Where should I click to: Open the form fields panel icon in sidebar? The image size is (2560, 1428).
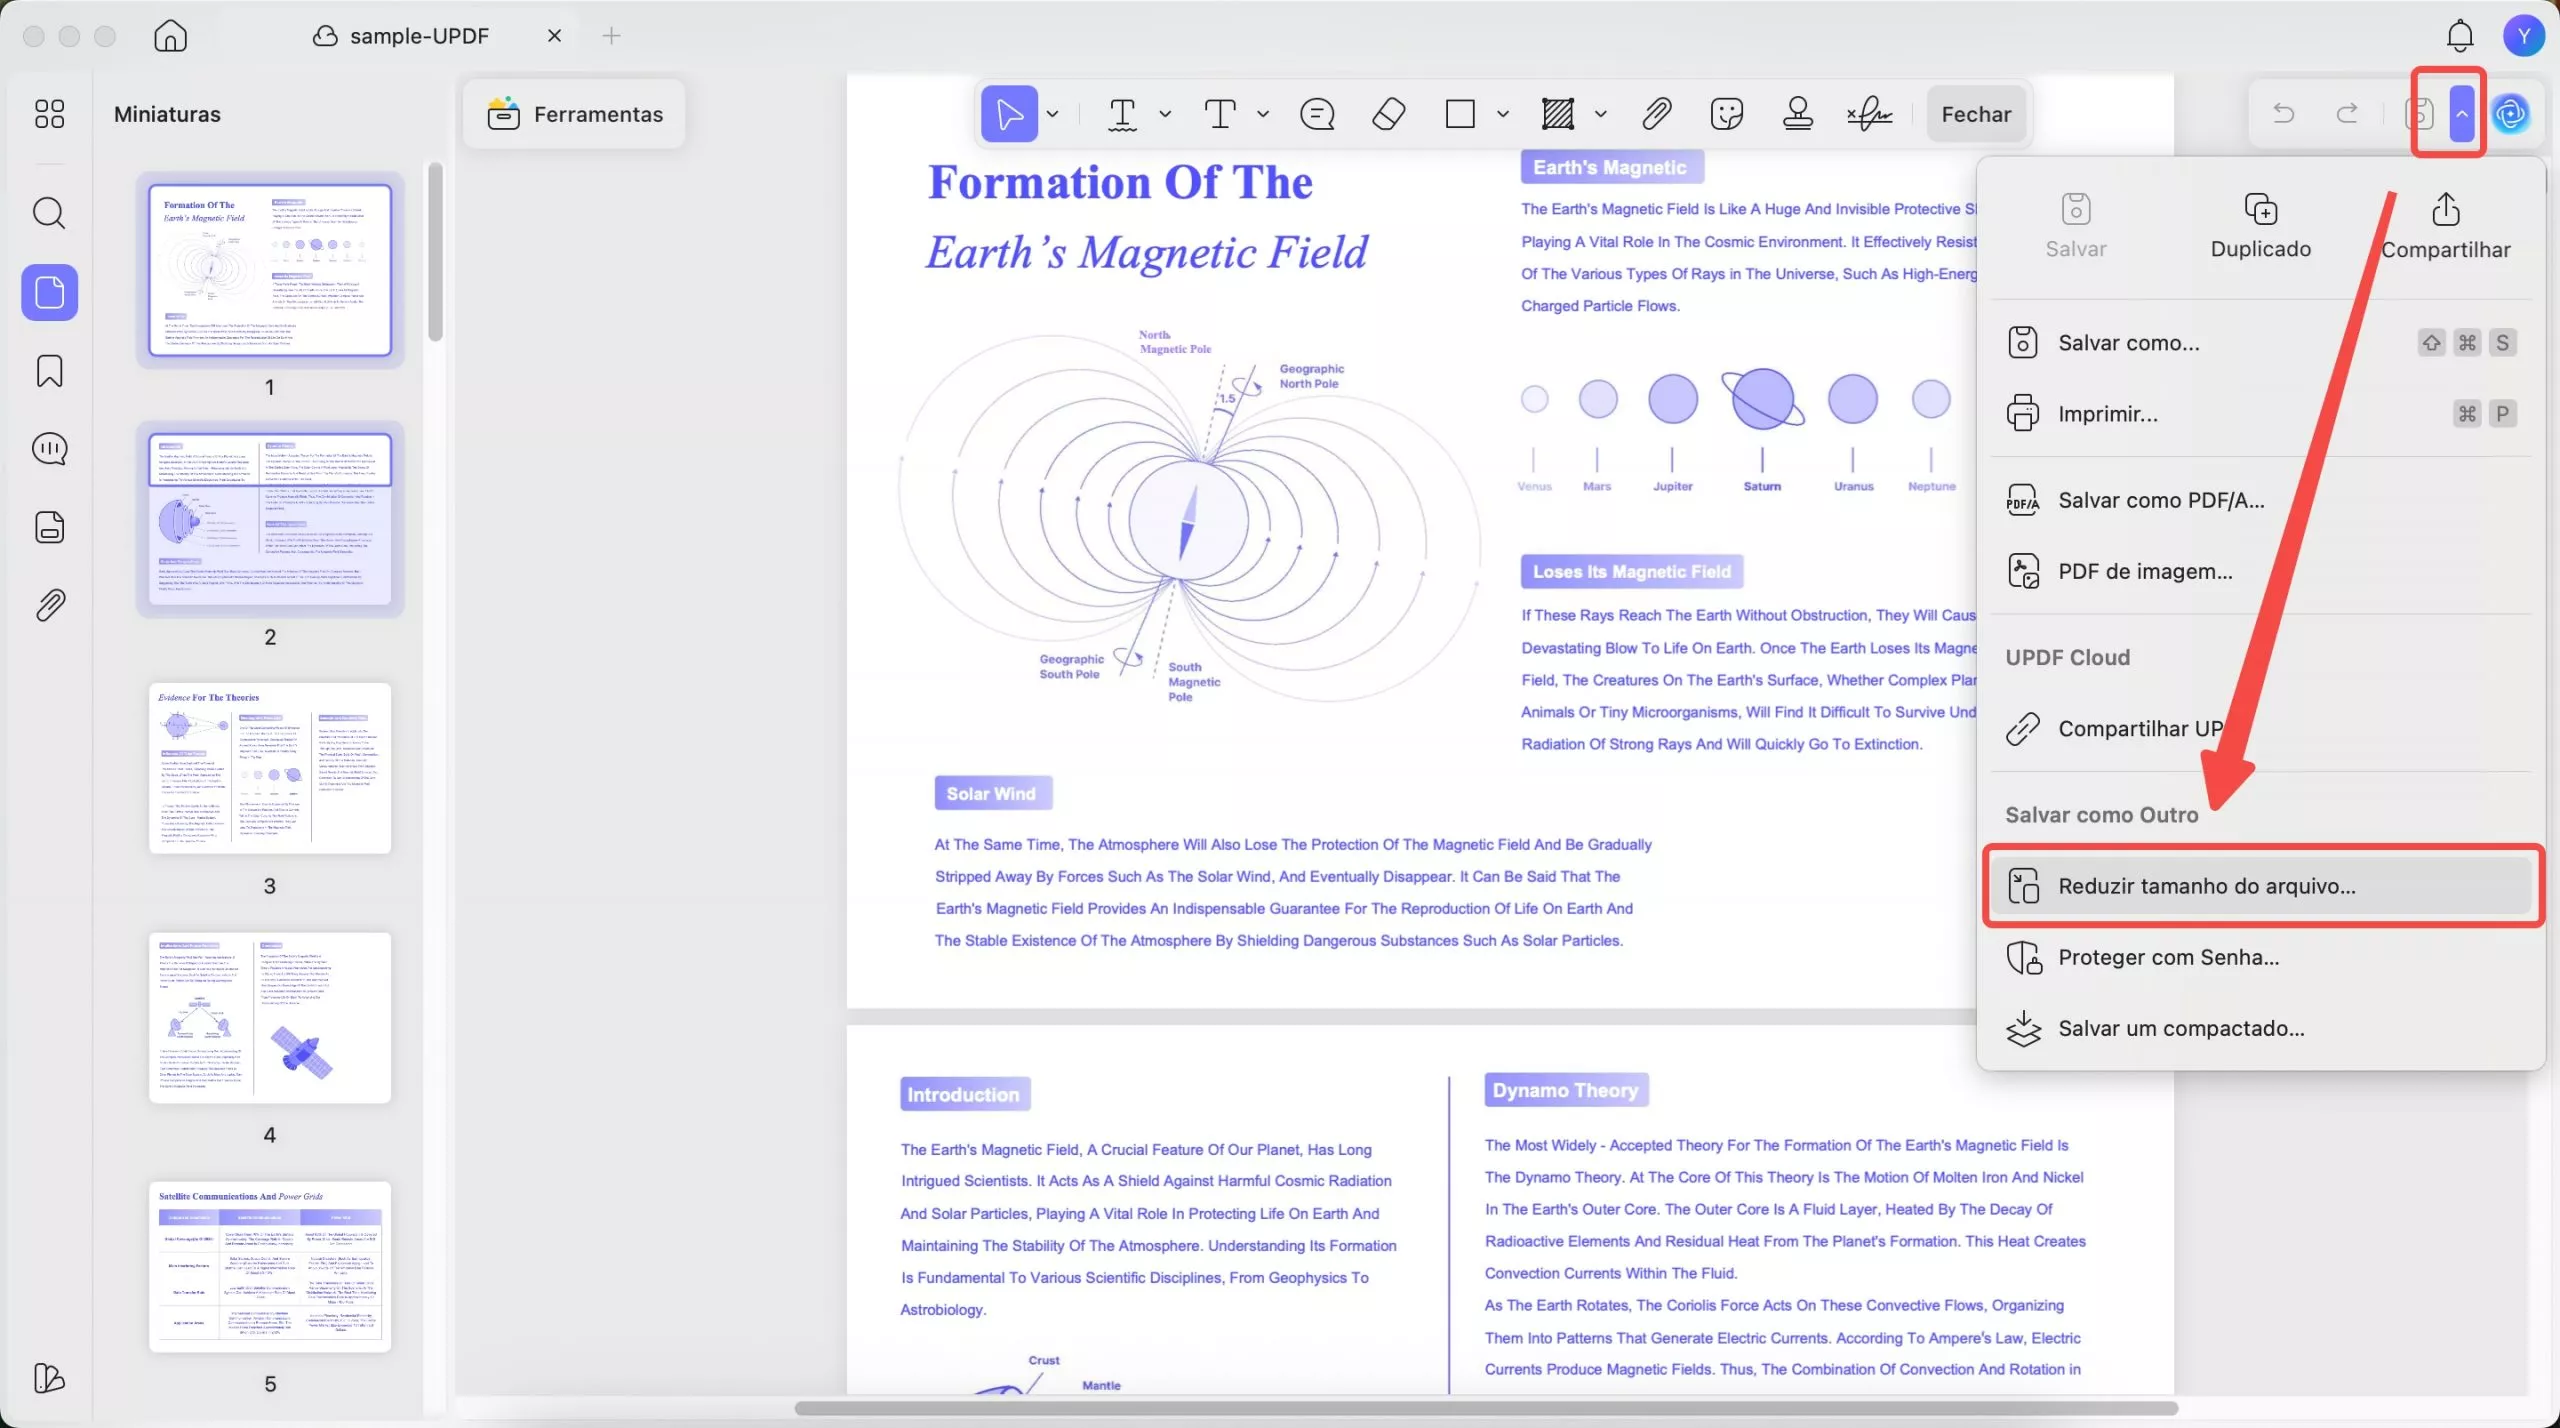[x=49, y=527]
